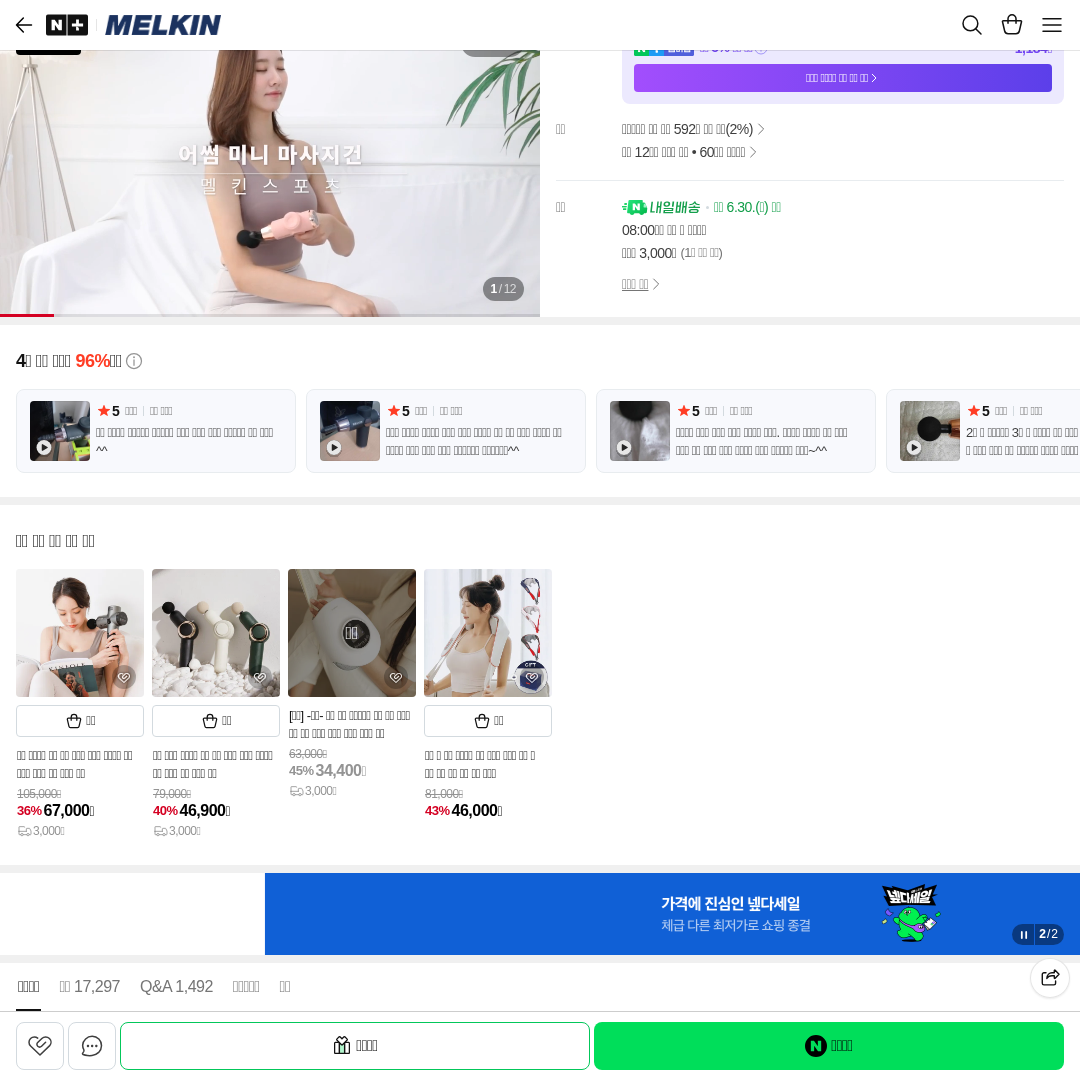Play the second review video thumbnail
This screenshot has width=1080, height=1080.
(x=350, y=430)
